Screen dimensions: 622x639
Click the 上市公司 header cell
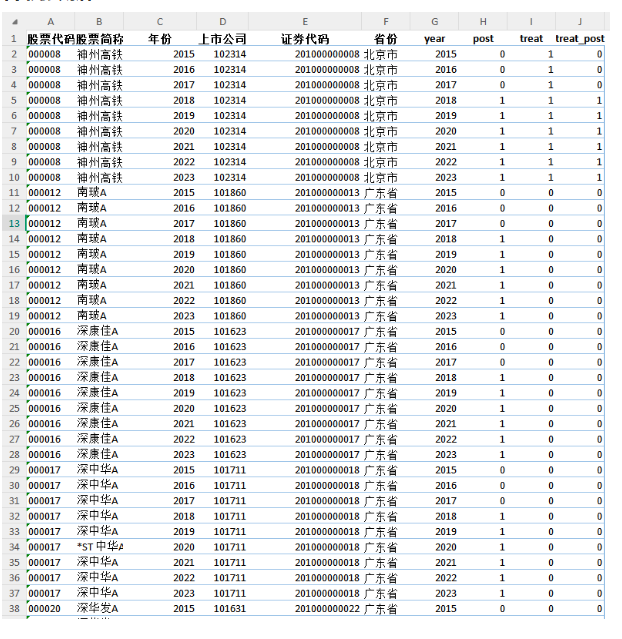[x=223, y=39]
